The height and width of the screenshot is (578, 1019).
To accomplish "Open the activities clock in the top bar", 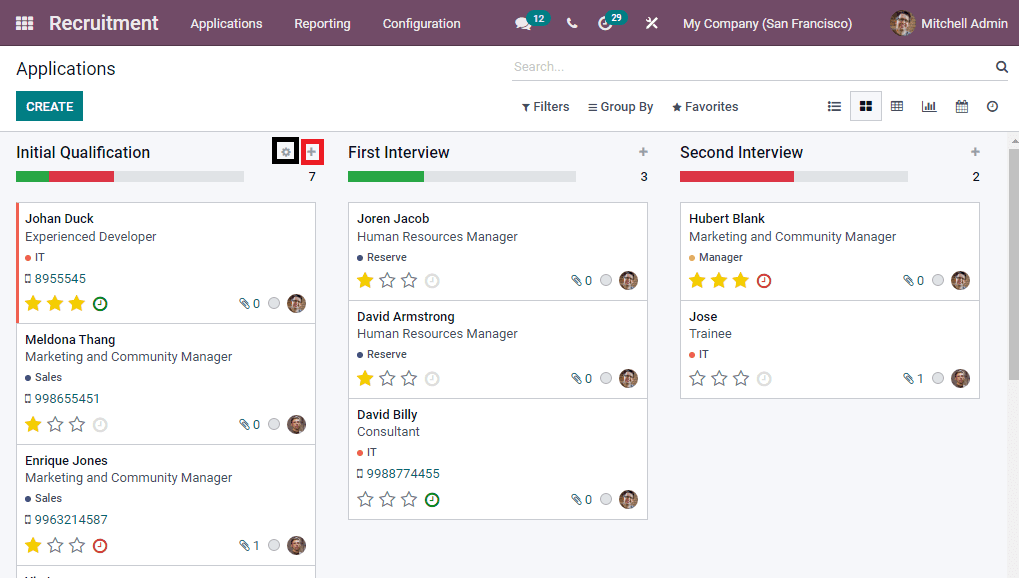I will (x=601, y=22).
